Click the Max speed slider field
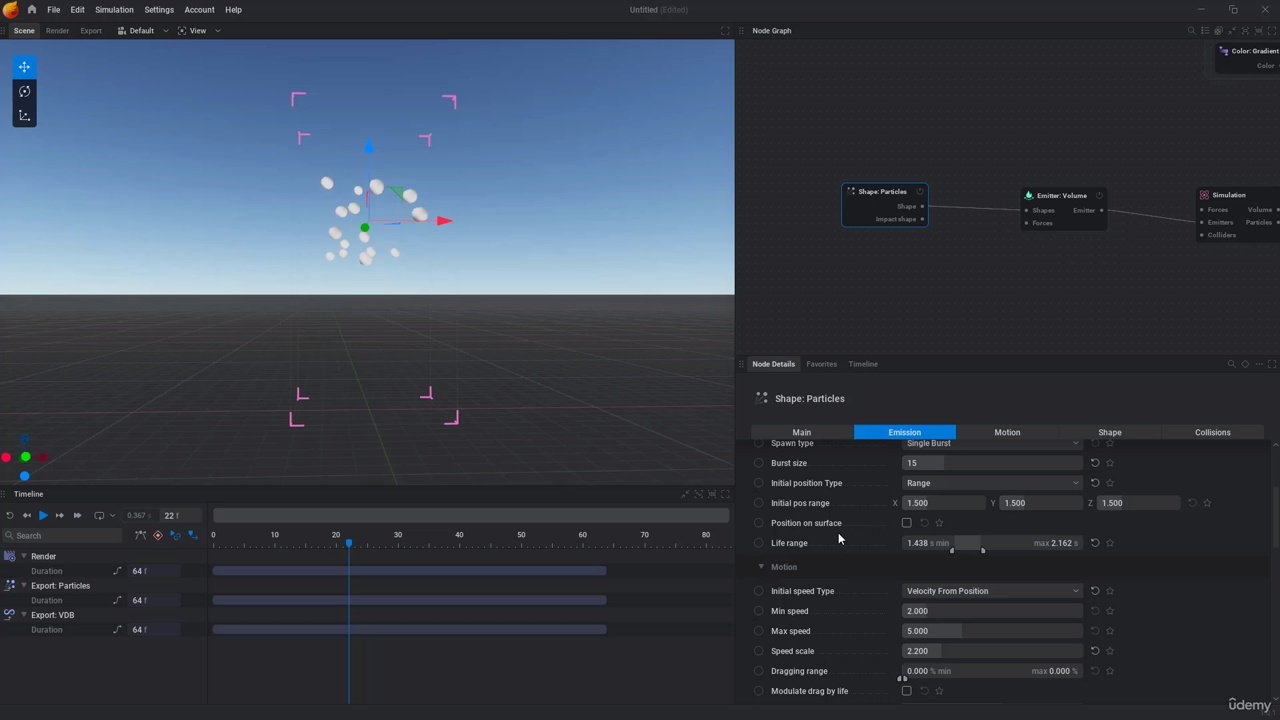This screenshot has width=1280, height=720. tap(992, 631)
